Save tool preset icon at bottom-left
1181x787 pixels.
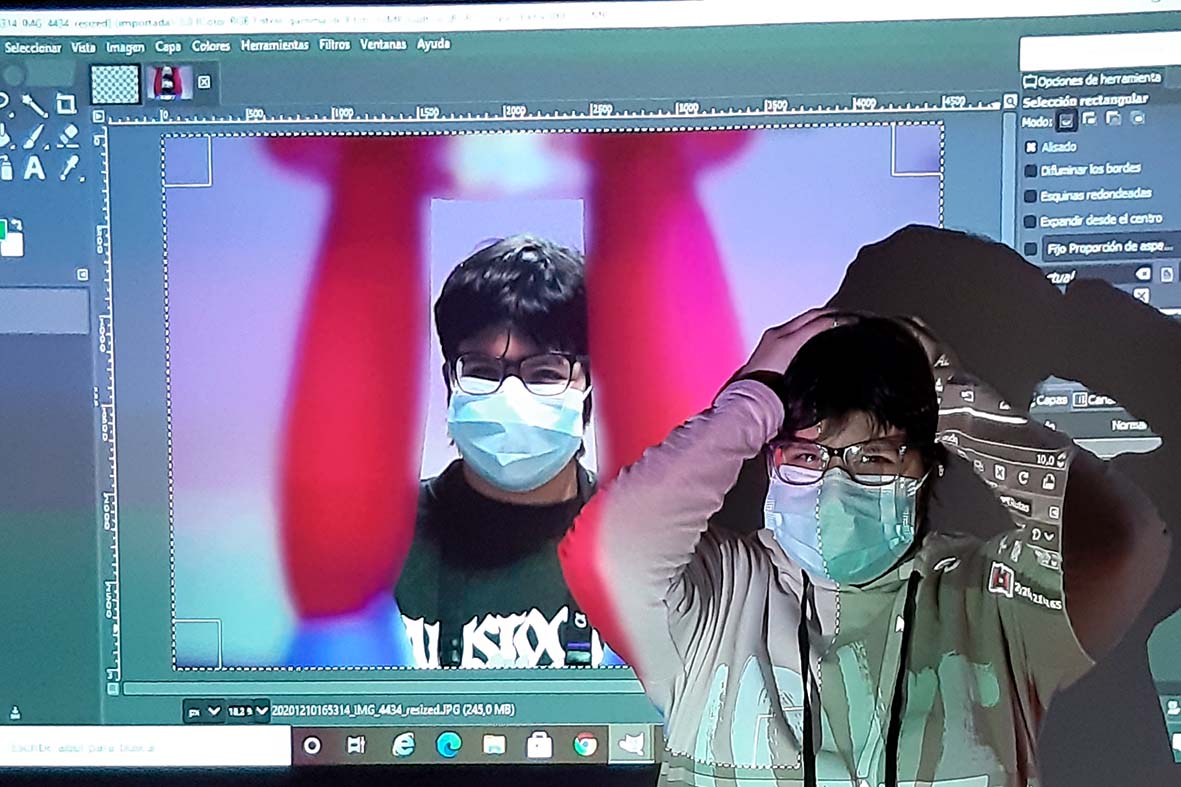[x=14, y=712]
